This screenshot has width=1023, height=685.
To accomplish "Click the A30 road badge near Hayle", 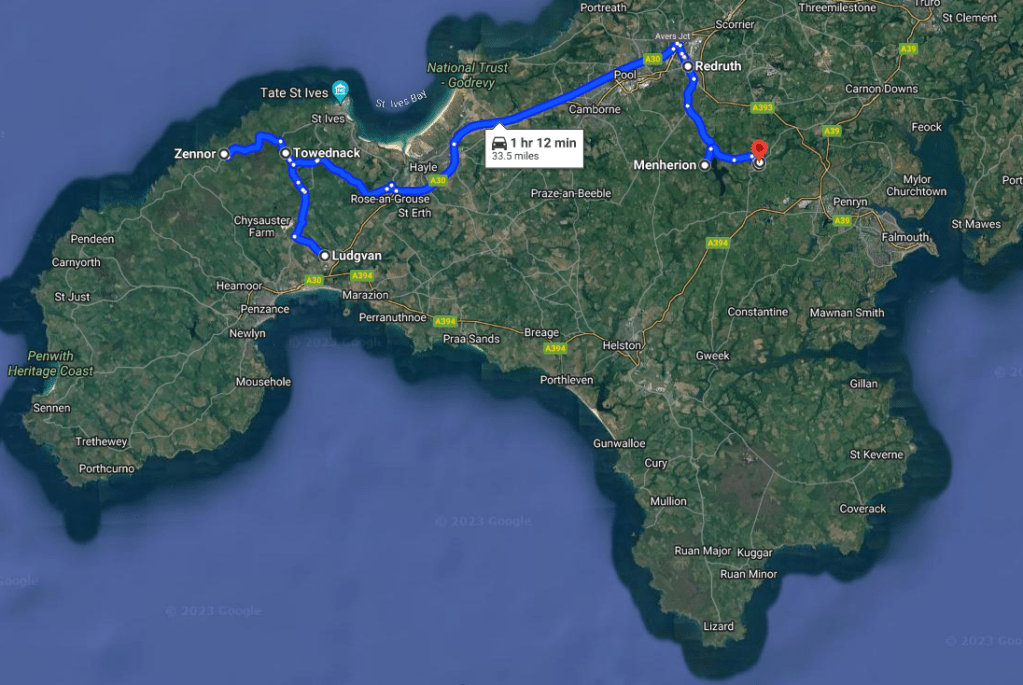I will (438, 181).
